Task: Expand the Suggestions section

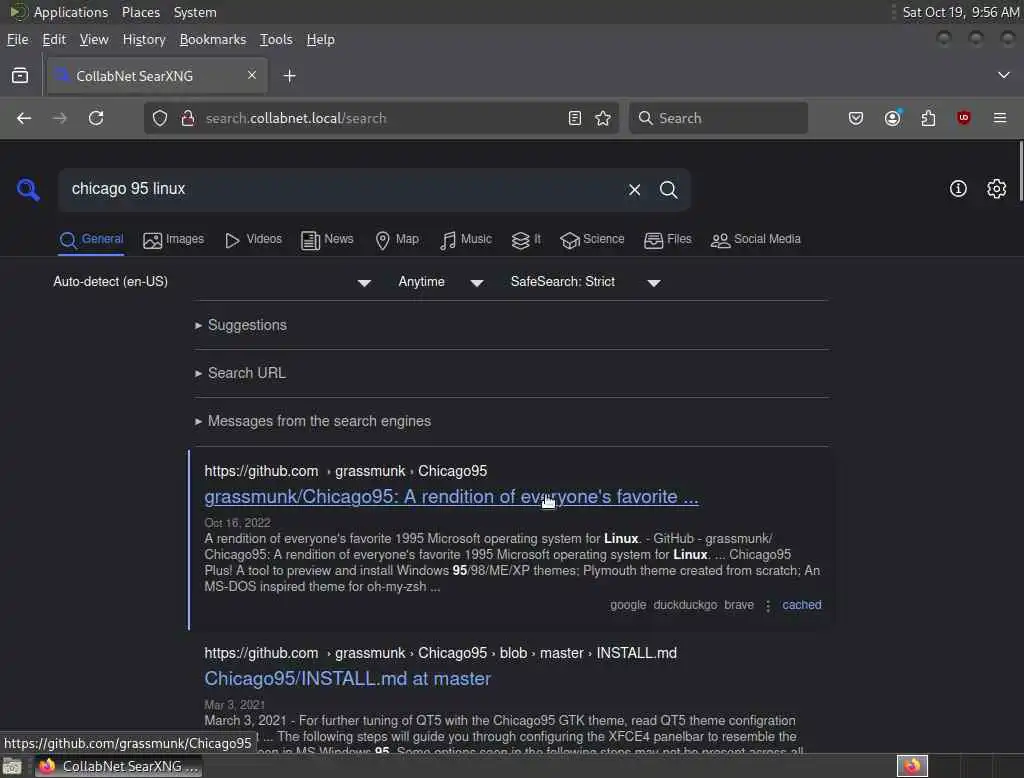Action: pyautogui.click(x=241, y=325)
